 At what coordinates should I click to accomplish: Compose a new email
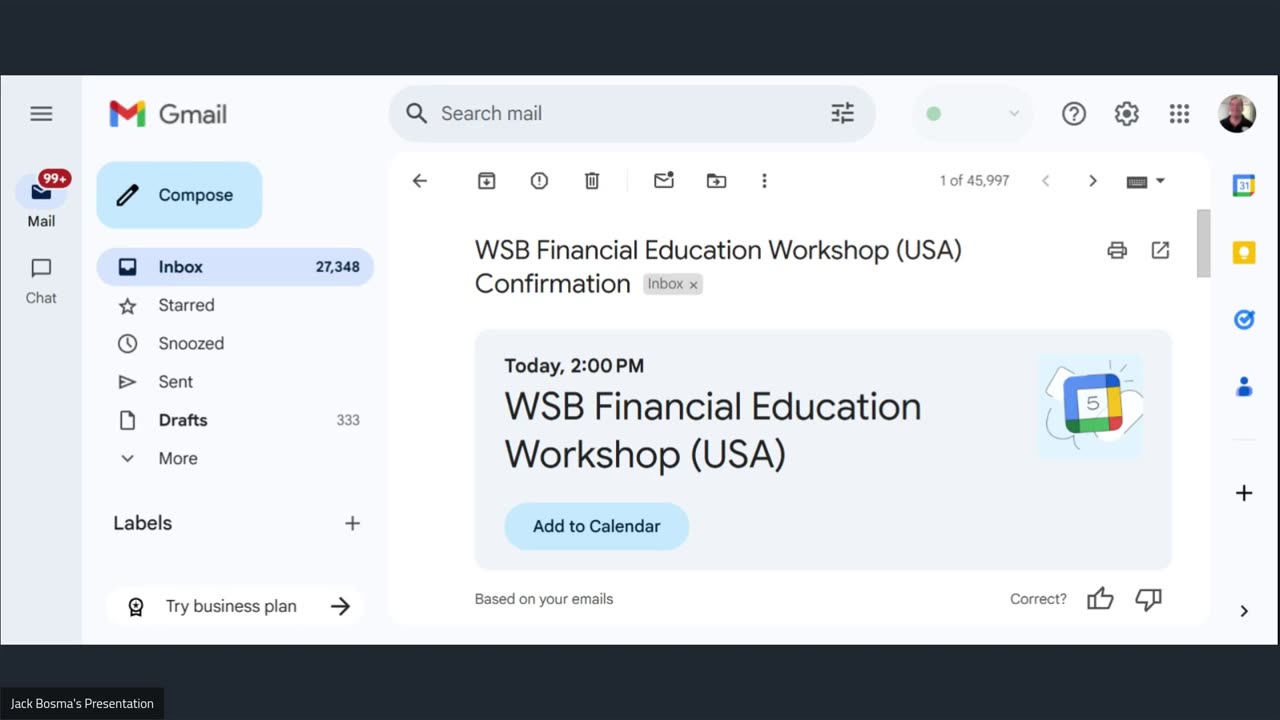179,195
